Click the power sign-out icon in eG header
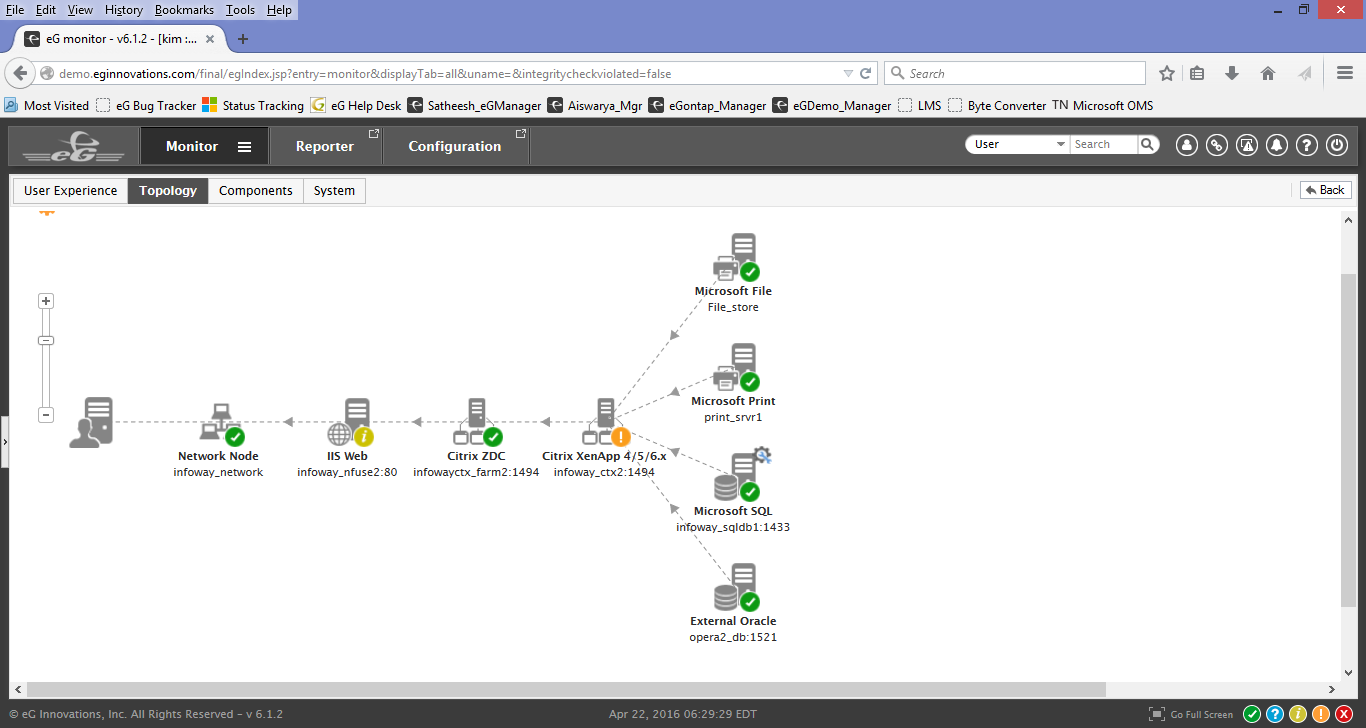1366x728 pixels. point(1337,145)
